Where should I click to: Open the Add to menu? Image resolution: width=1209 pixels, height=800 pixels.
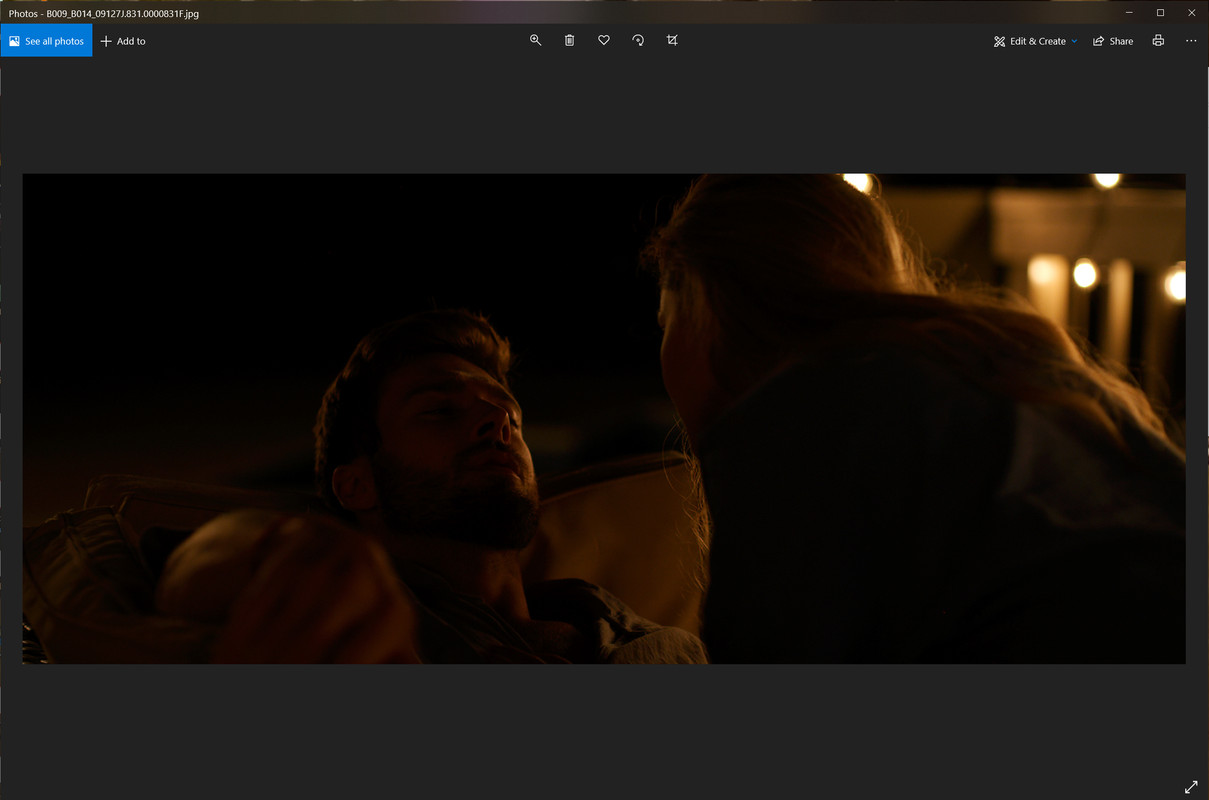click(x=123, y=41)
